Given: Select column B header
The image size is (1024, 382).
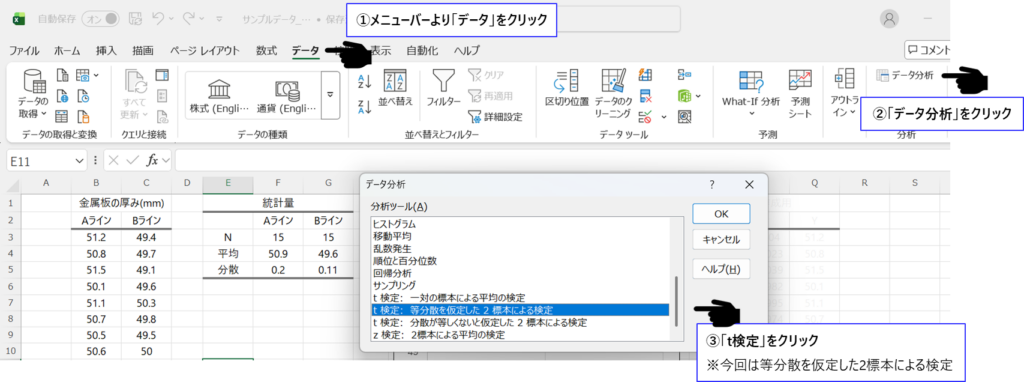Looking at the screenshot, I should click(x=97, y=184).
